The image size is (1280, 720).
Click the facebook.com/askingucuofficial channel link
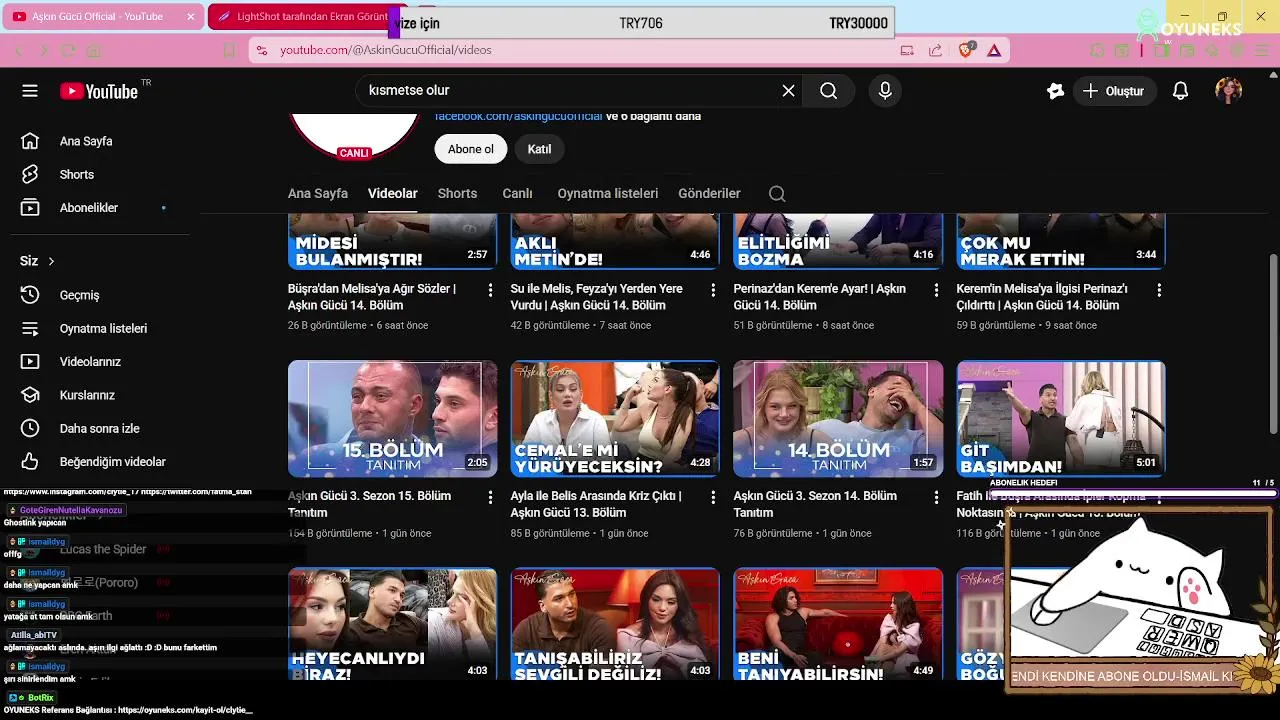518,117
